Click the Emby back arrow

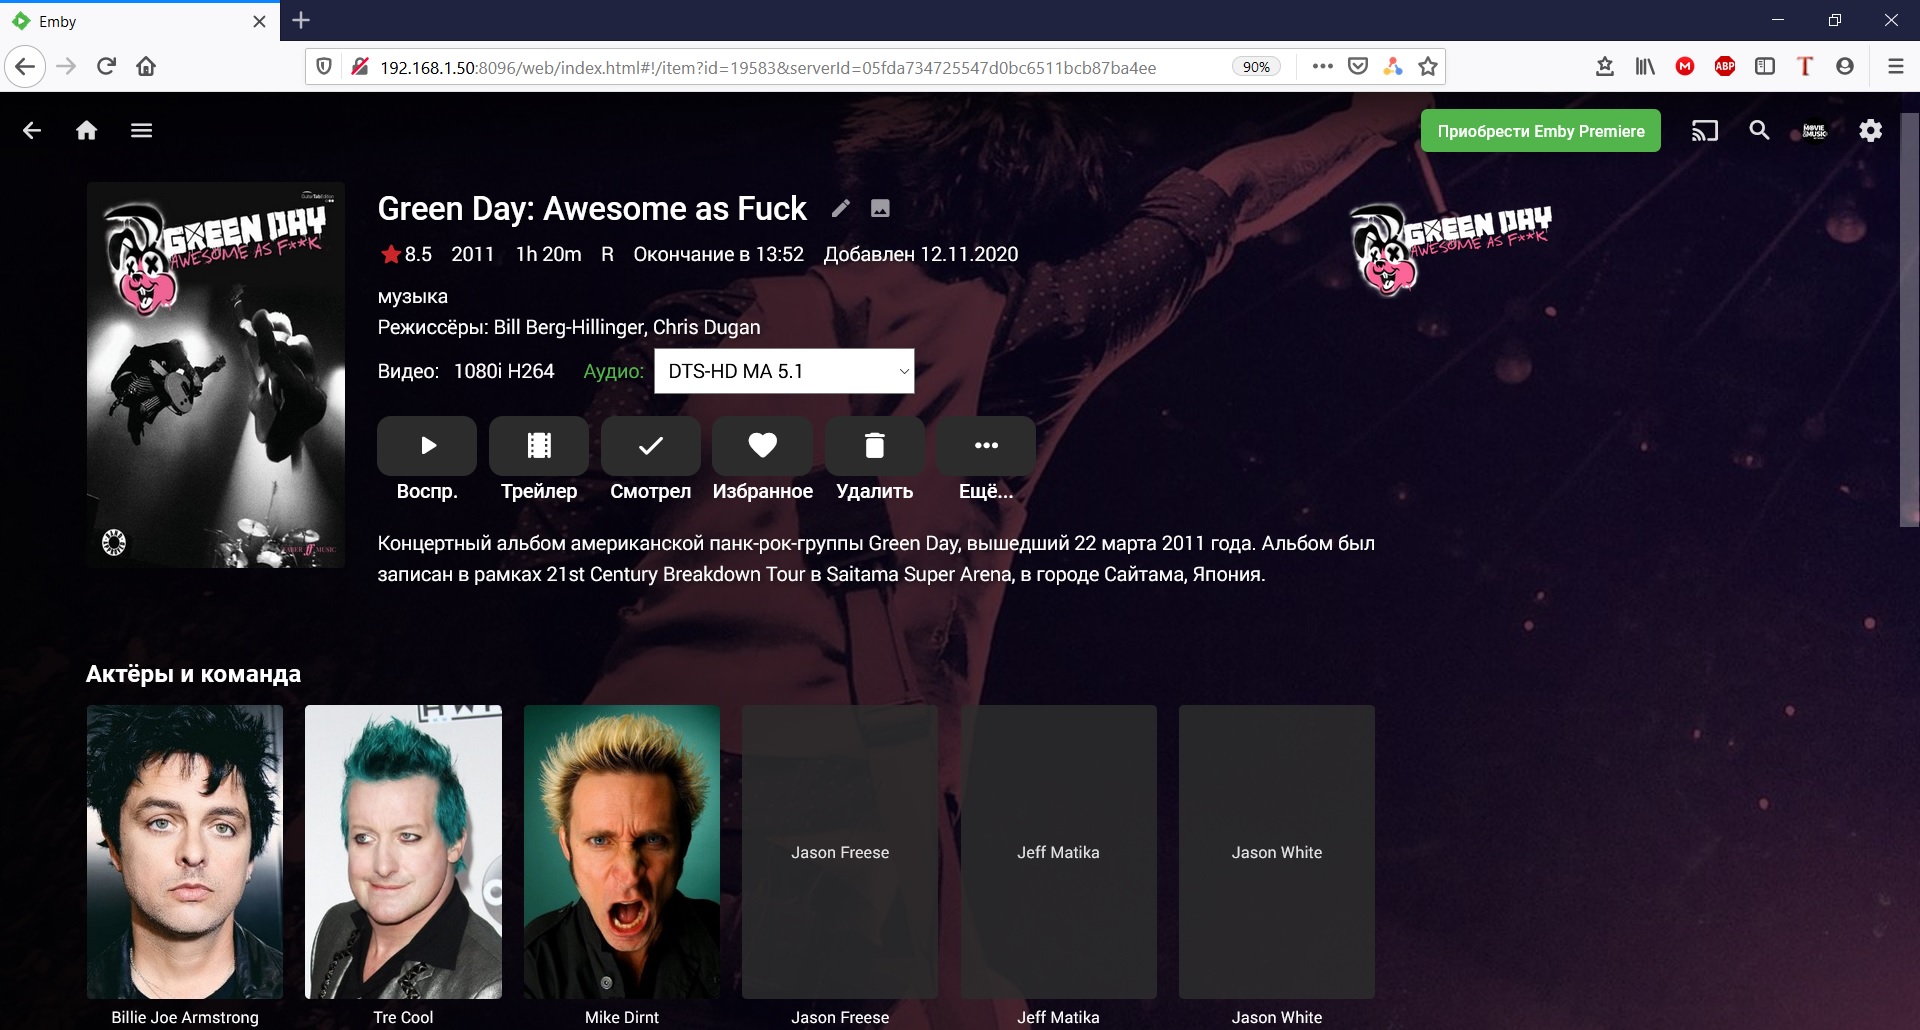point(32,131)
